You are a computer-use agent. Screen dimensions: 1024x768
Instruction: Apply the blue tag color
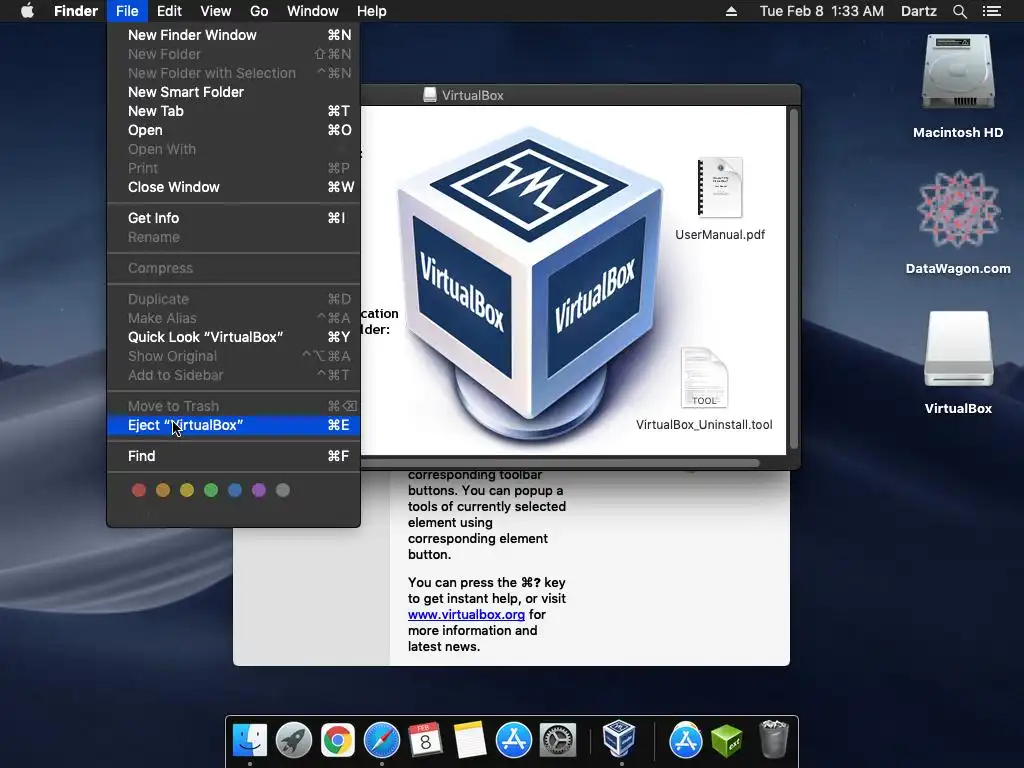[235, 490]
